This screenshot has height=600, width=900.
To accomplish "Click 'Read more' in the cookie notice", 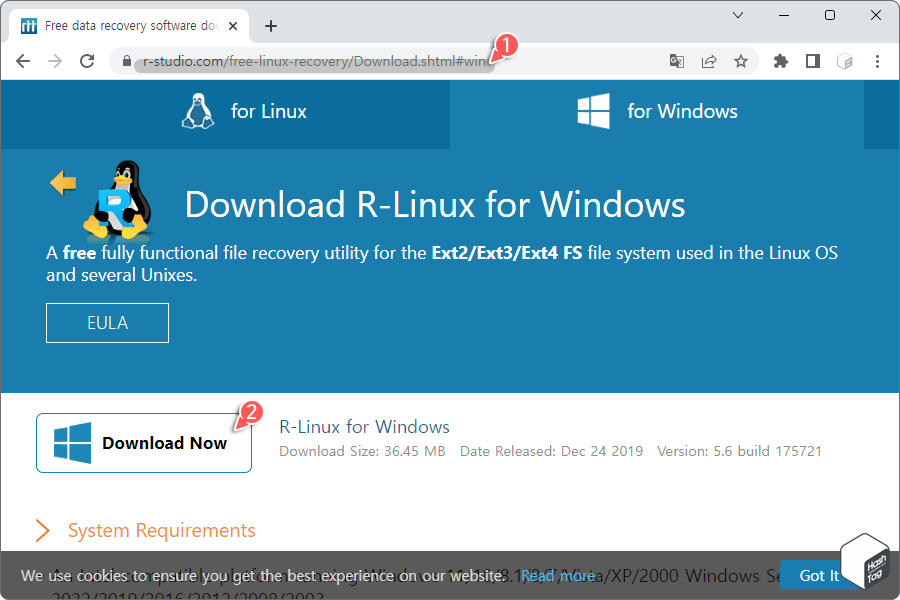I will click(557, 575).
